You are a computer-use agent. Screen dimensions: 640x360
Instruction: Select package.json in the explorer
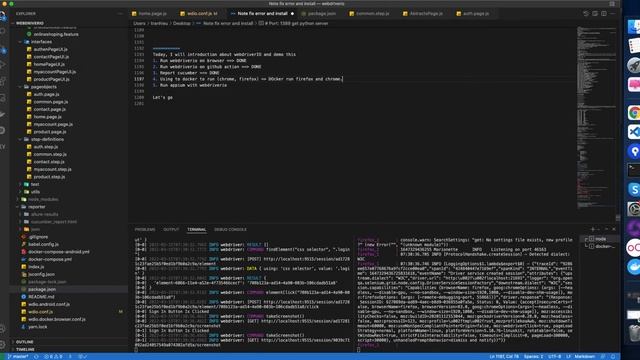pos(42,289)
